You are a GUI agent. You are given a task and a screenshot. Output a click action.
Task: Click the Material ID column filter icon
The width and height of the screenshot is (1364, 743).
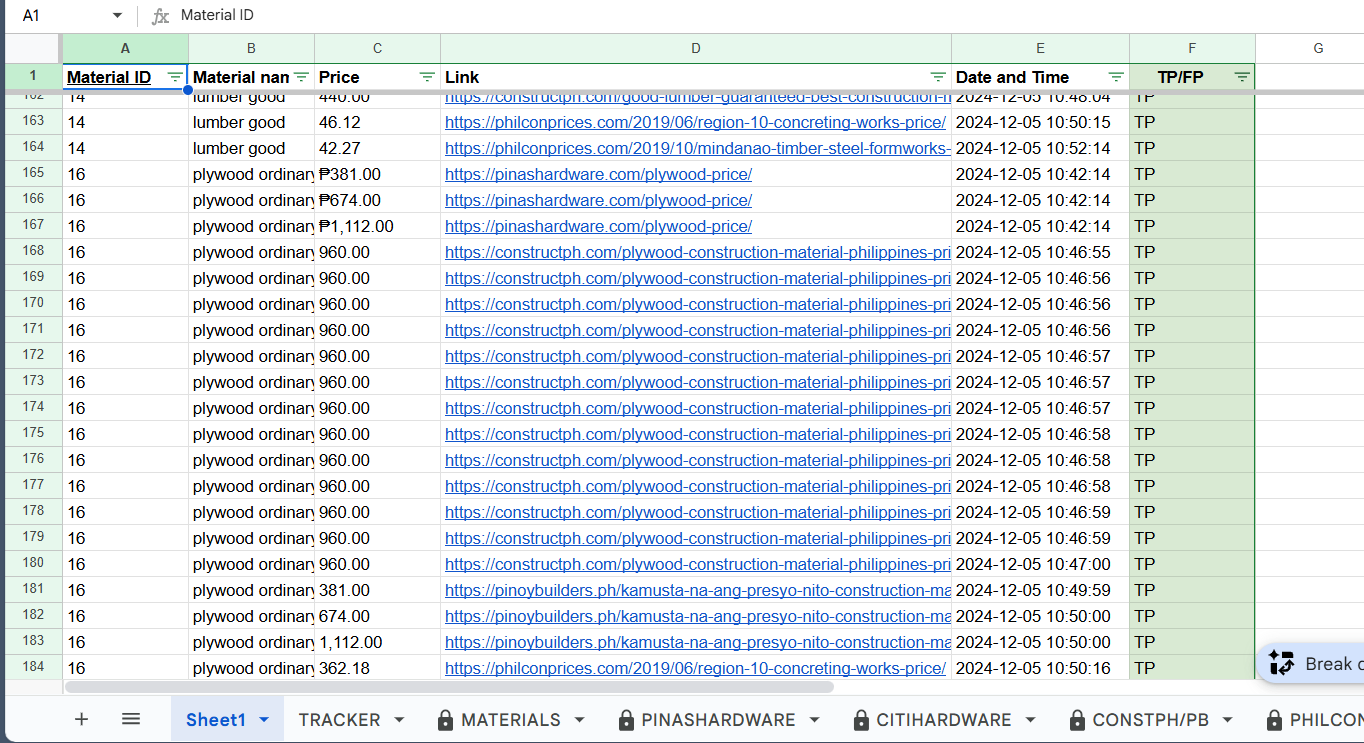click(175, 77)
